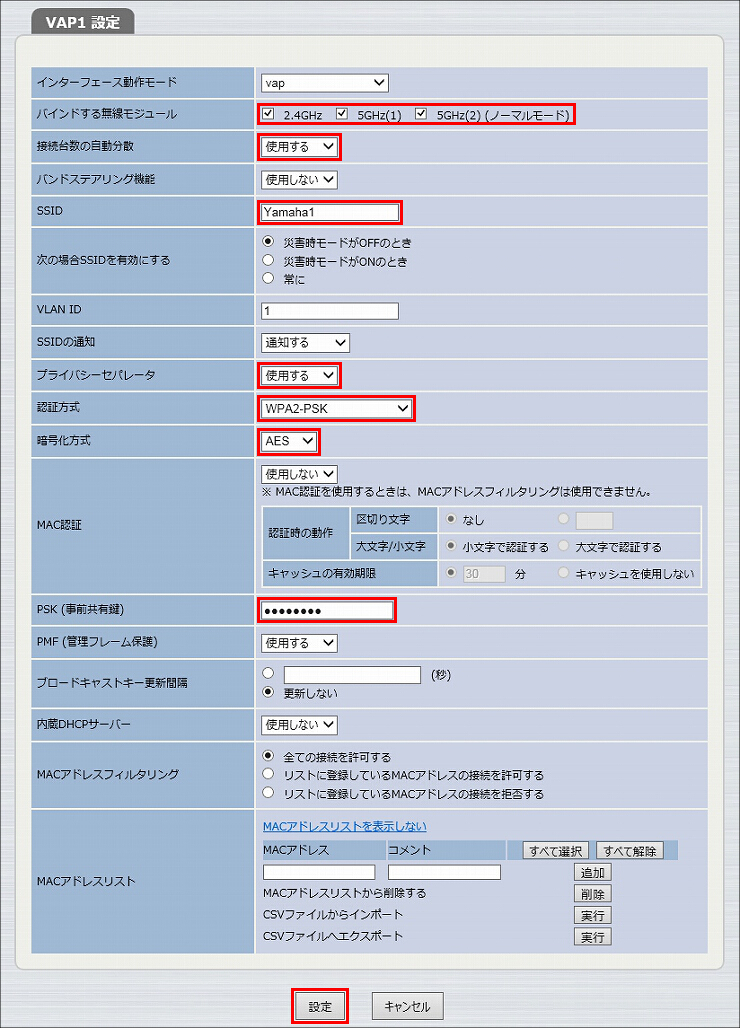Click the コメント entry field
Screen dimensions: 740x1028
tap(444, 872)
